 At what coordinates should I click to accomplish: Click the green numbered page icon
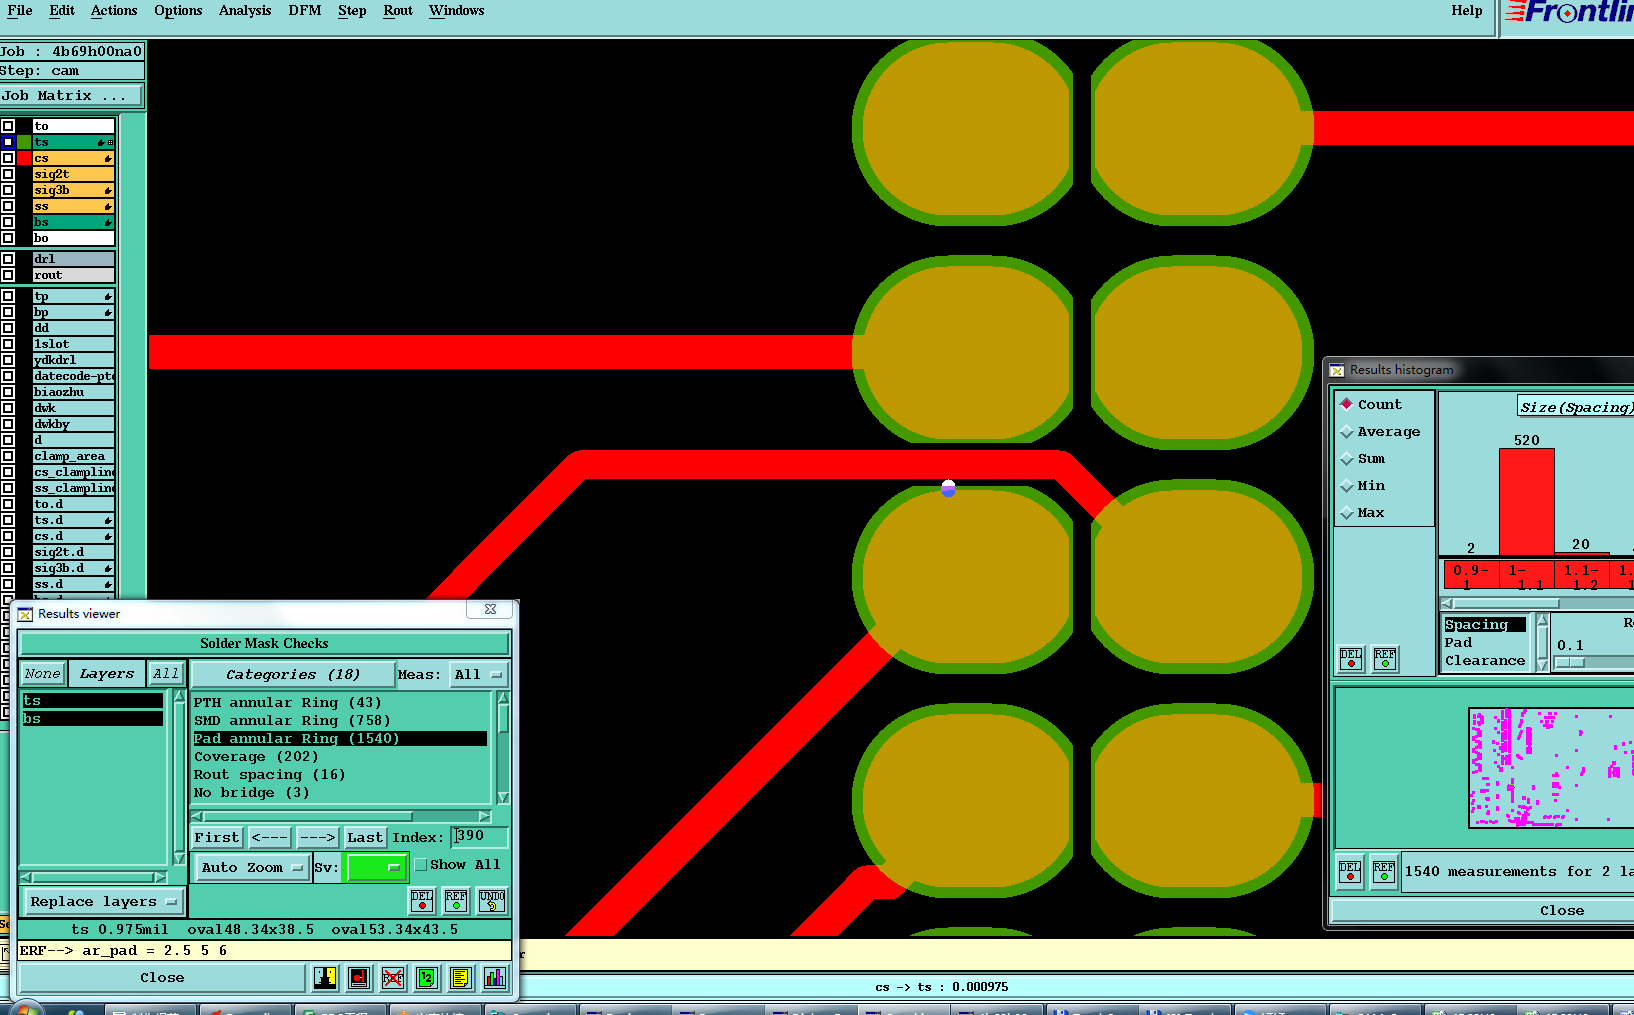pyautogui.click(x=427, y=978)
